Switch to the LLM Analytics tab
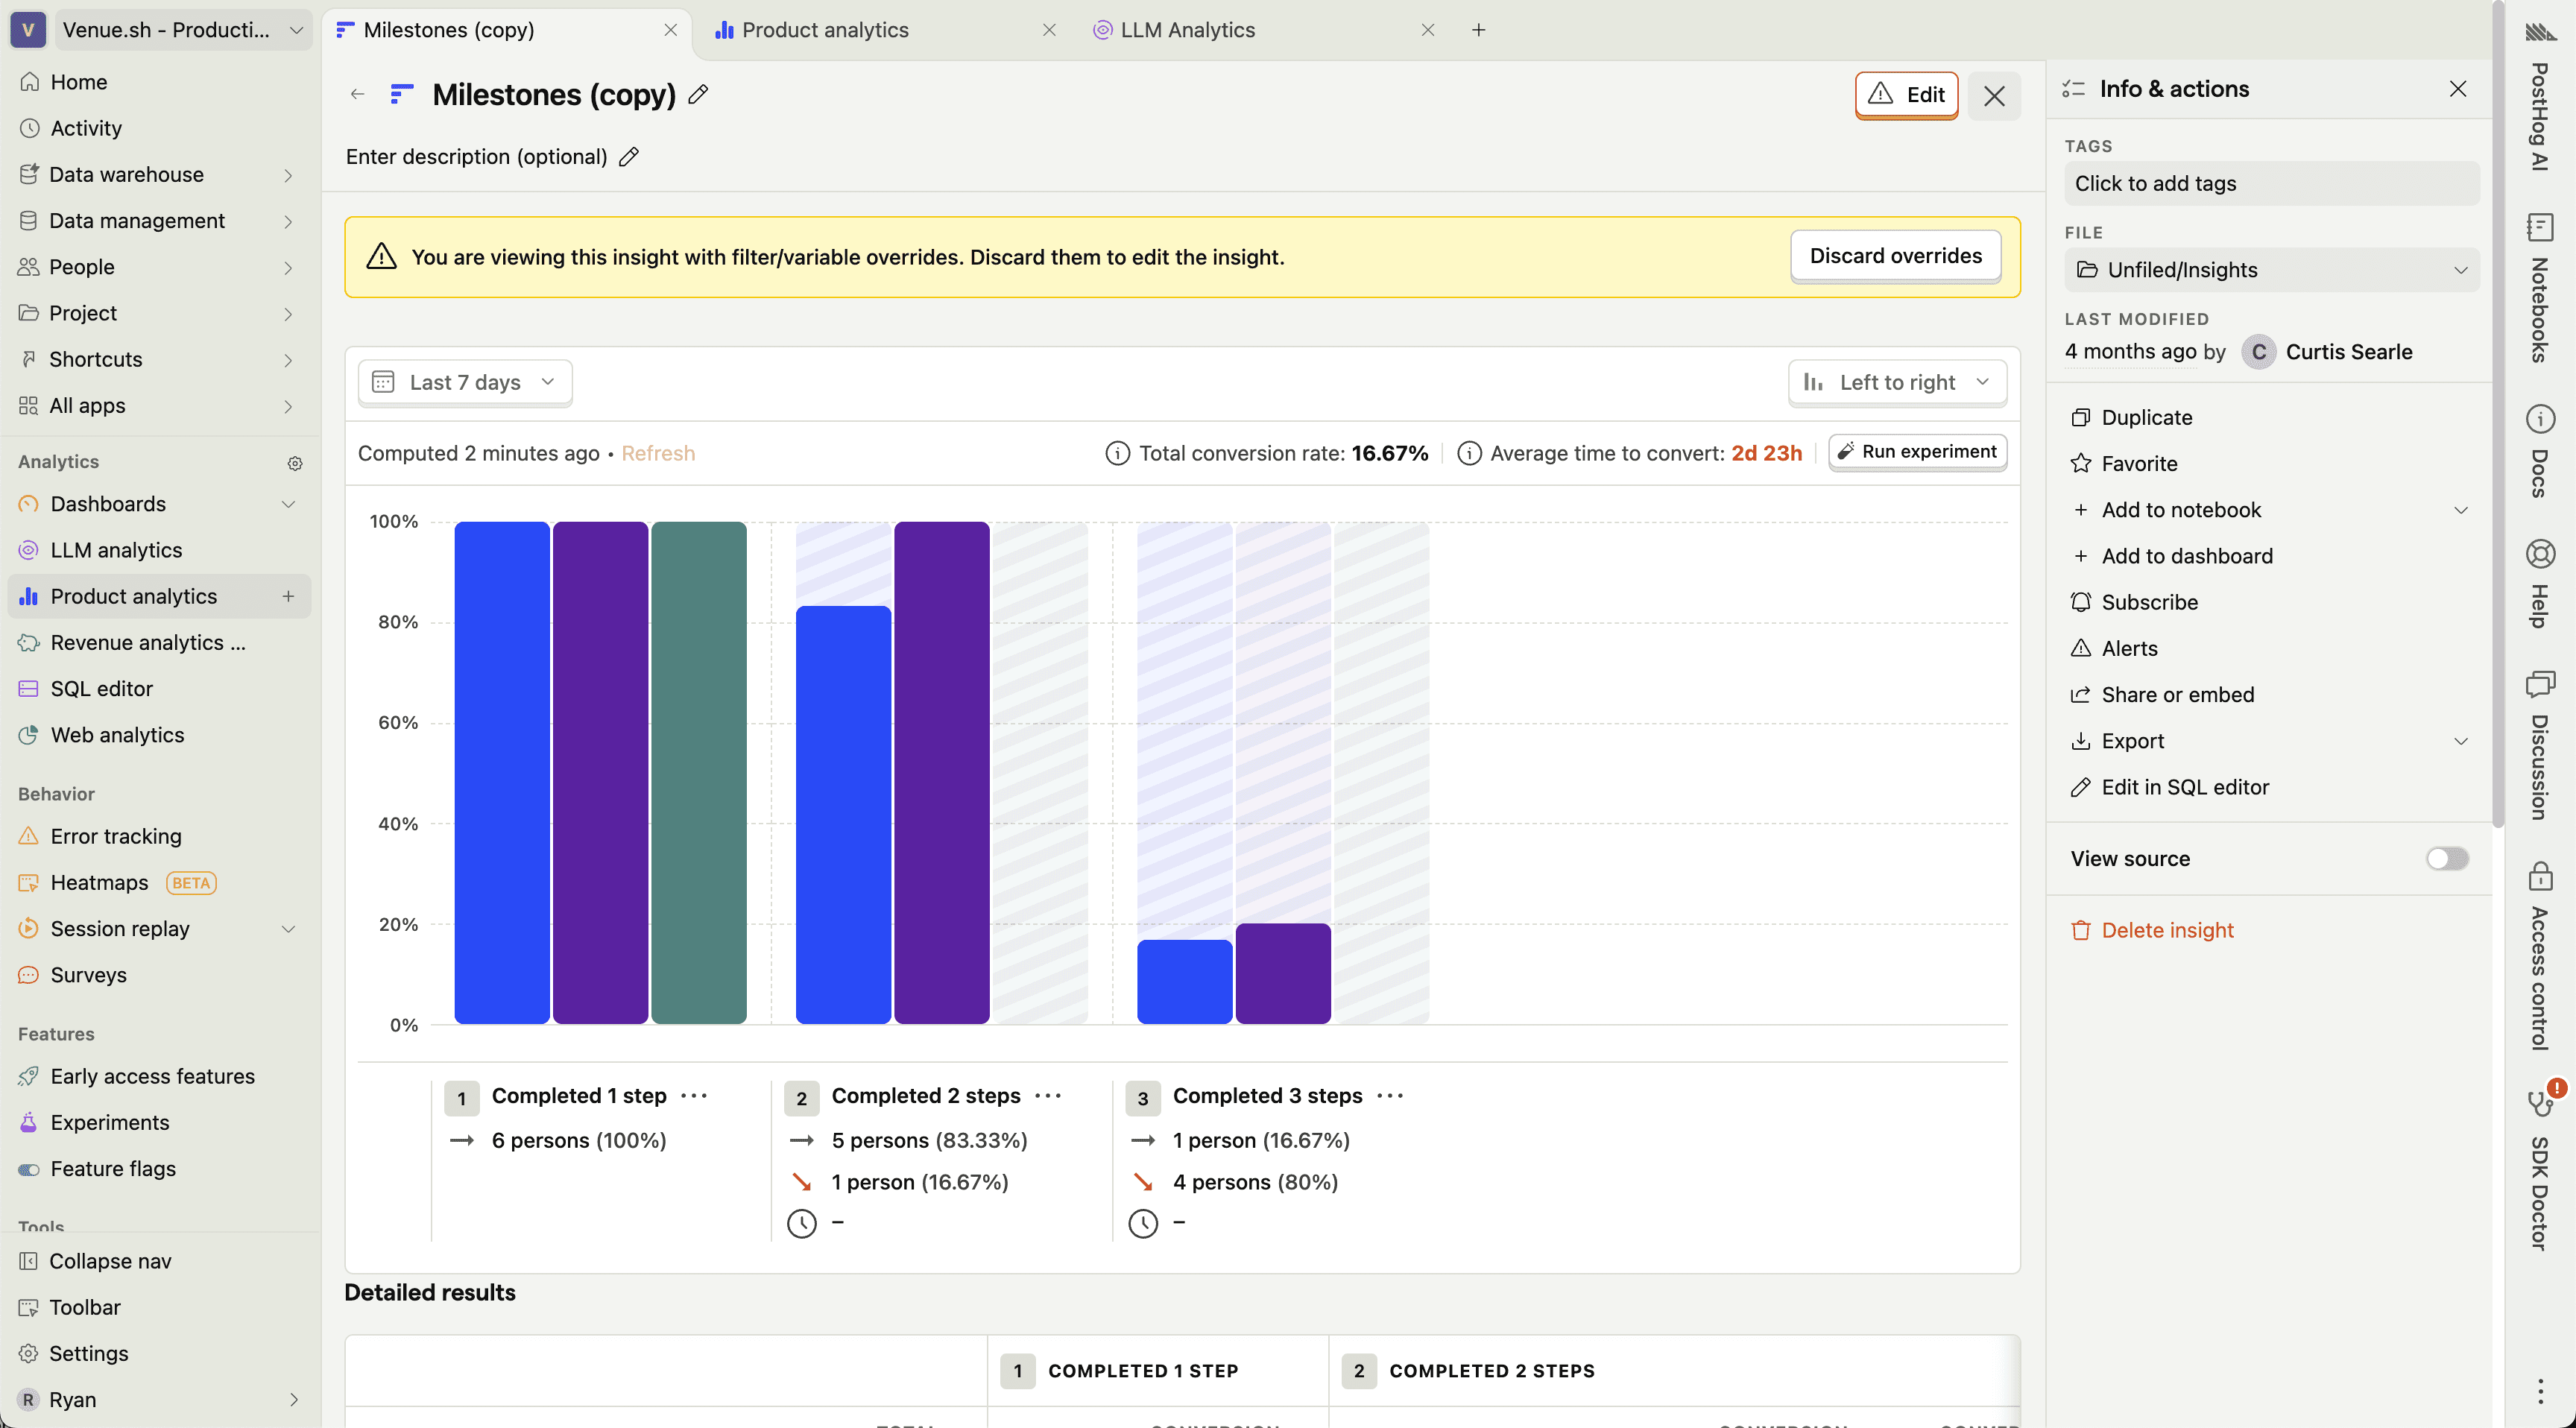 pos(1187,30)
